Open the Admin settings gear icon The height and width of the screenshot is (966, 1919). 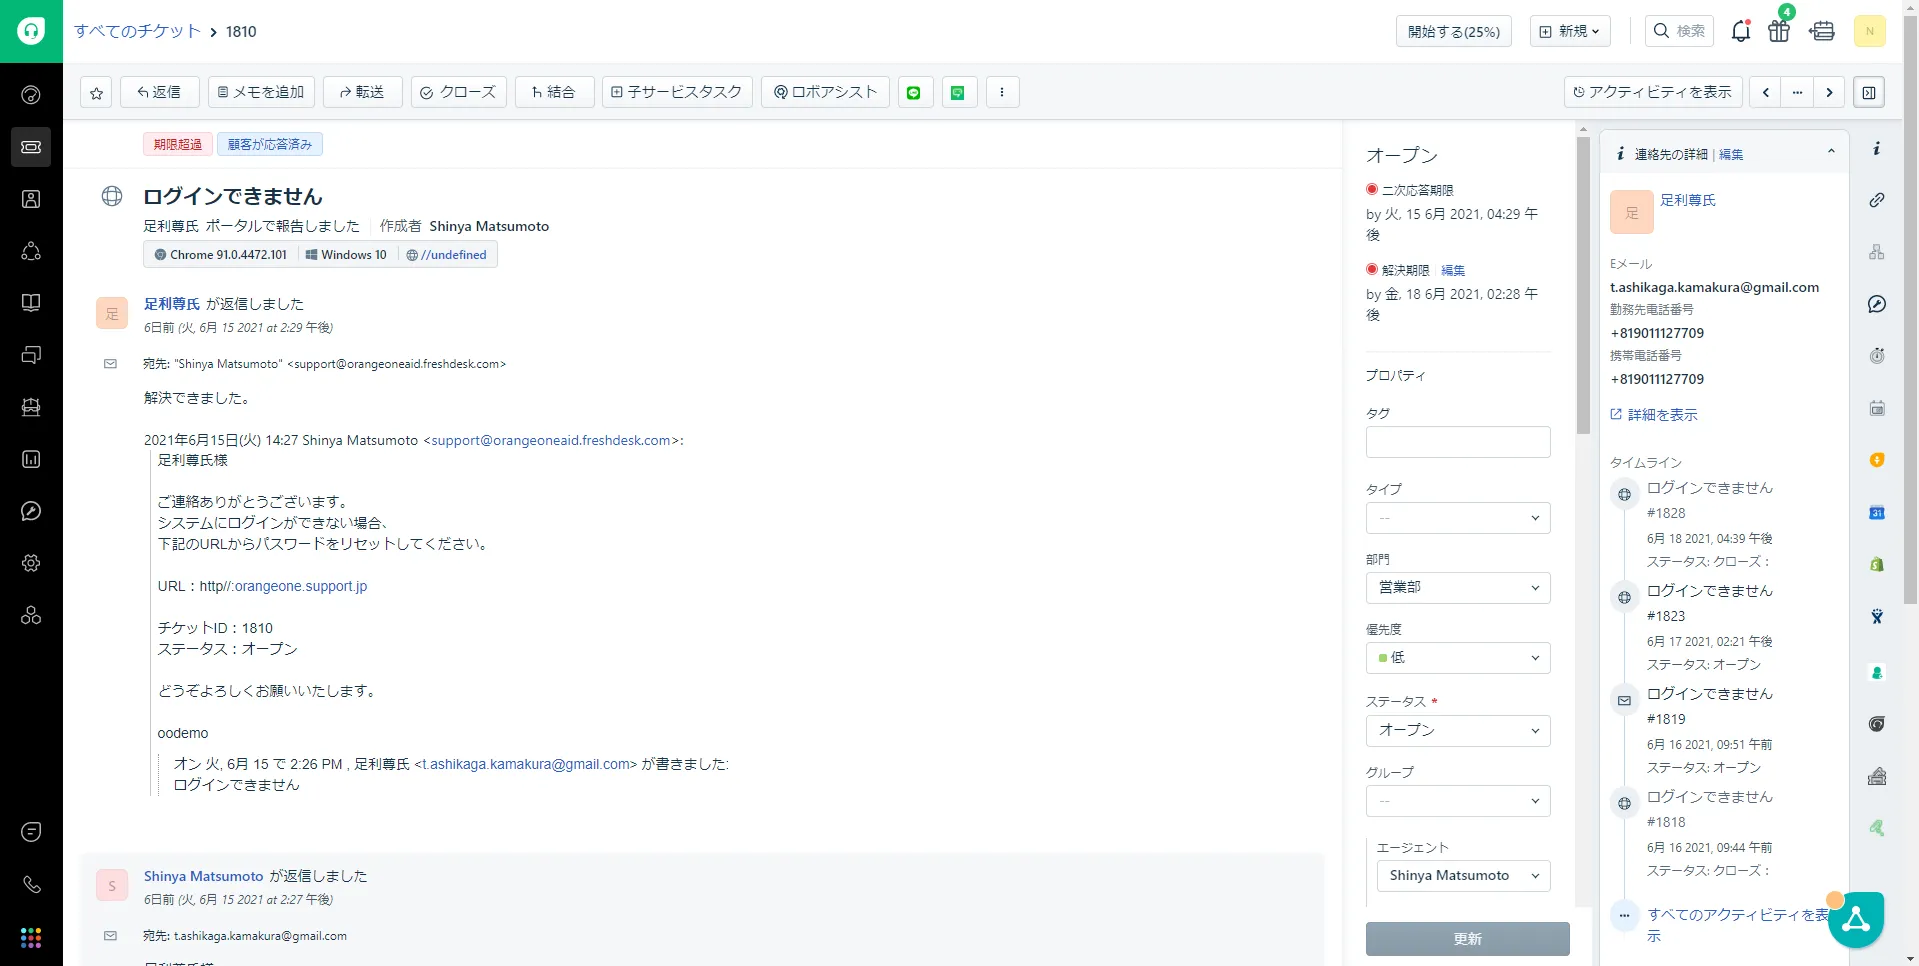(x=31, y=563)
